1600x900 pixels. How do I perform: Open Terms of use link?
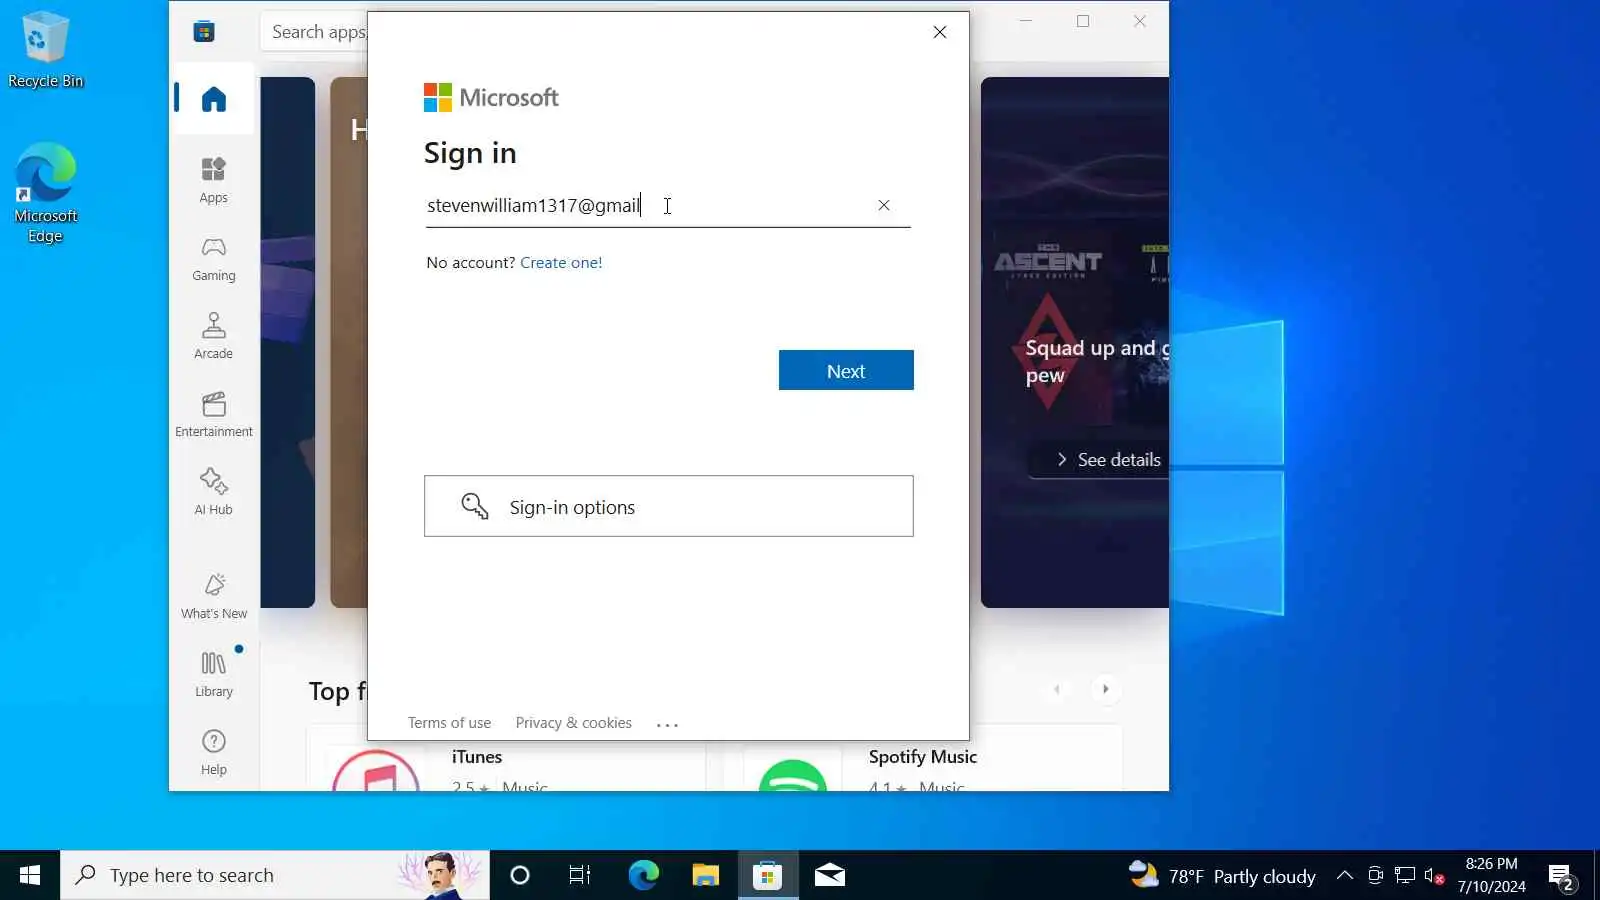pyautogui.click(x=449, y=723)
